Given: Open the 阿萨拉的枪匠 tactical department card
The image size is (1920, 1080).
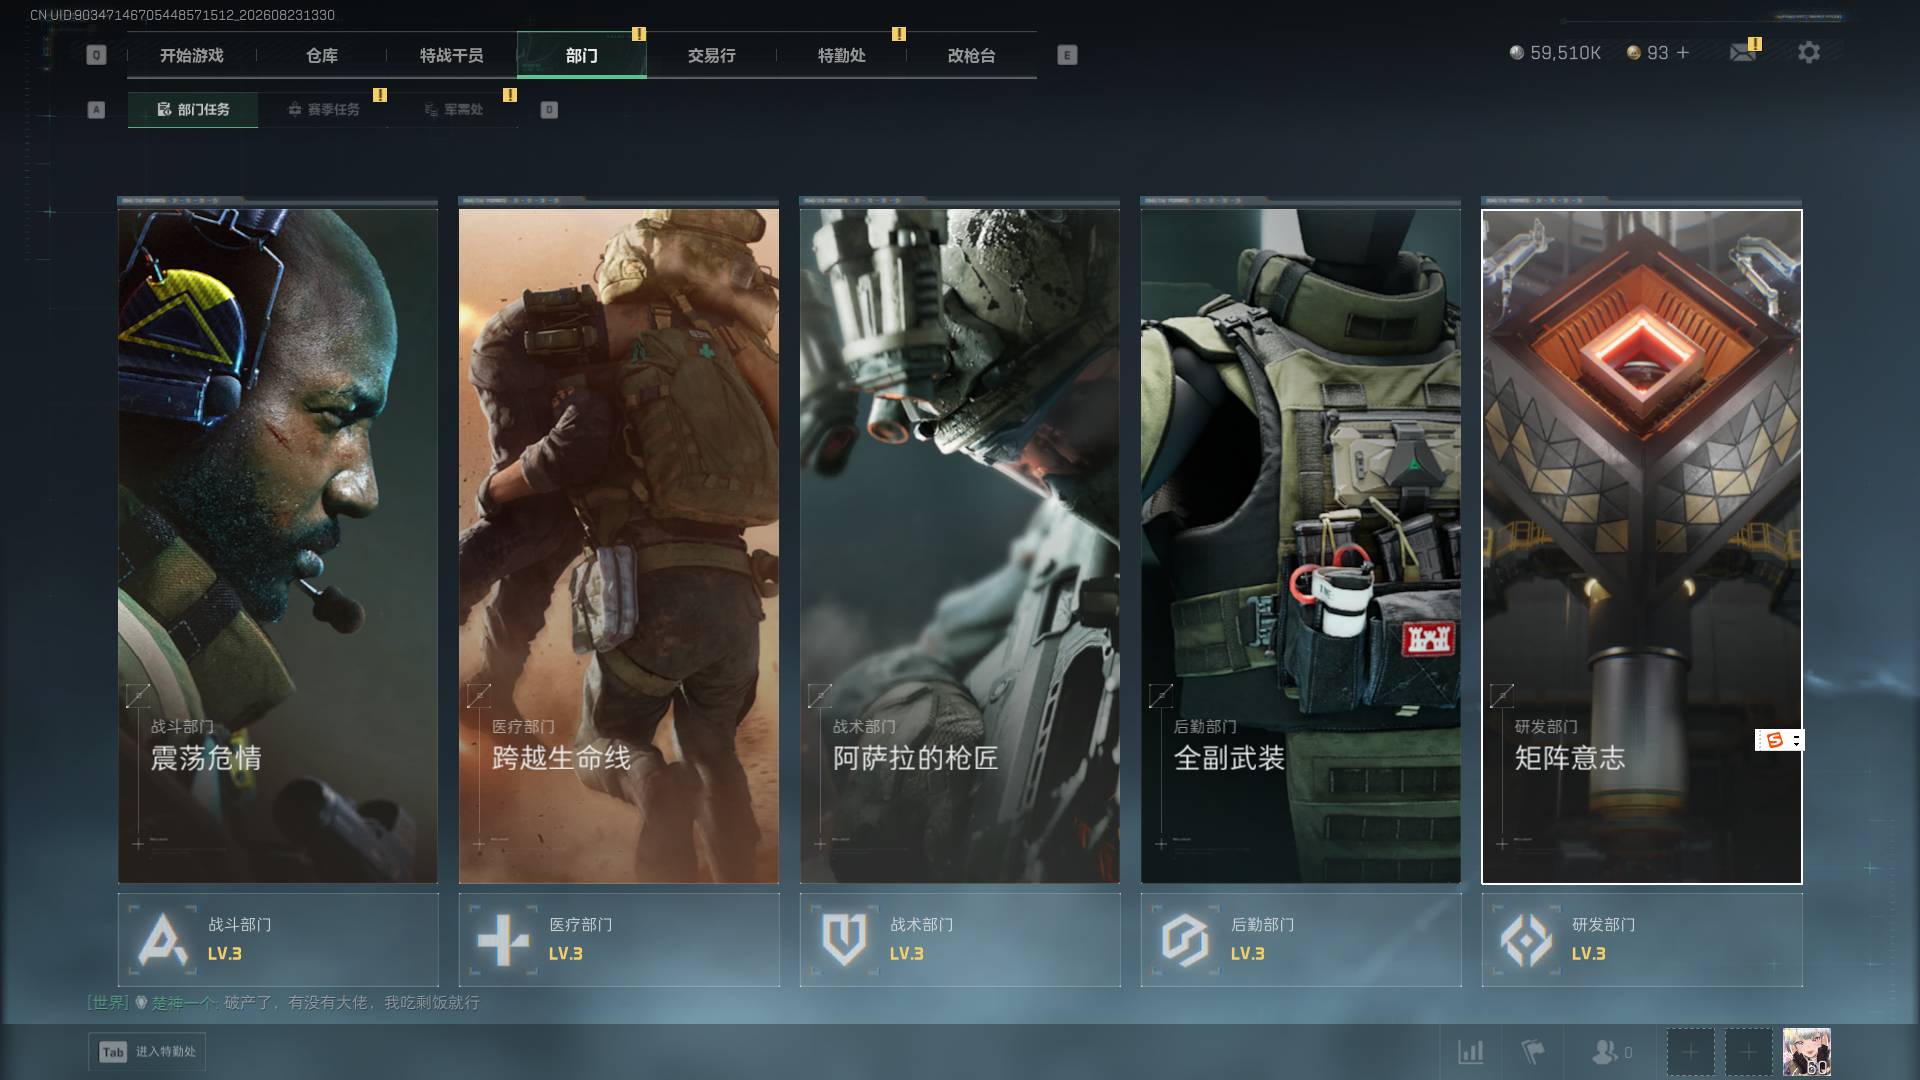Looking at the screenshot, I should [960, 546].
